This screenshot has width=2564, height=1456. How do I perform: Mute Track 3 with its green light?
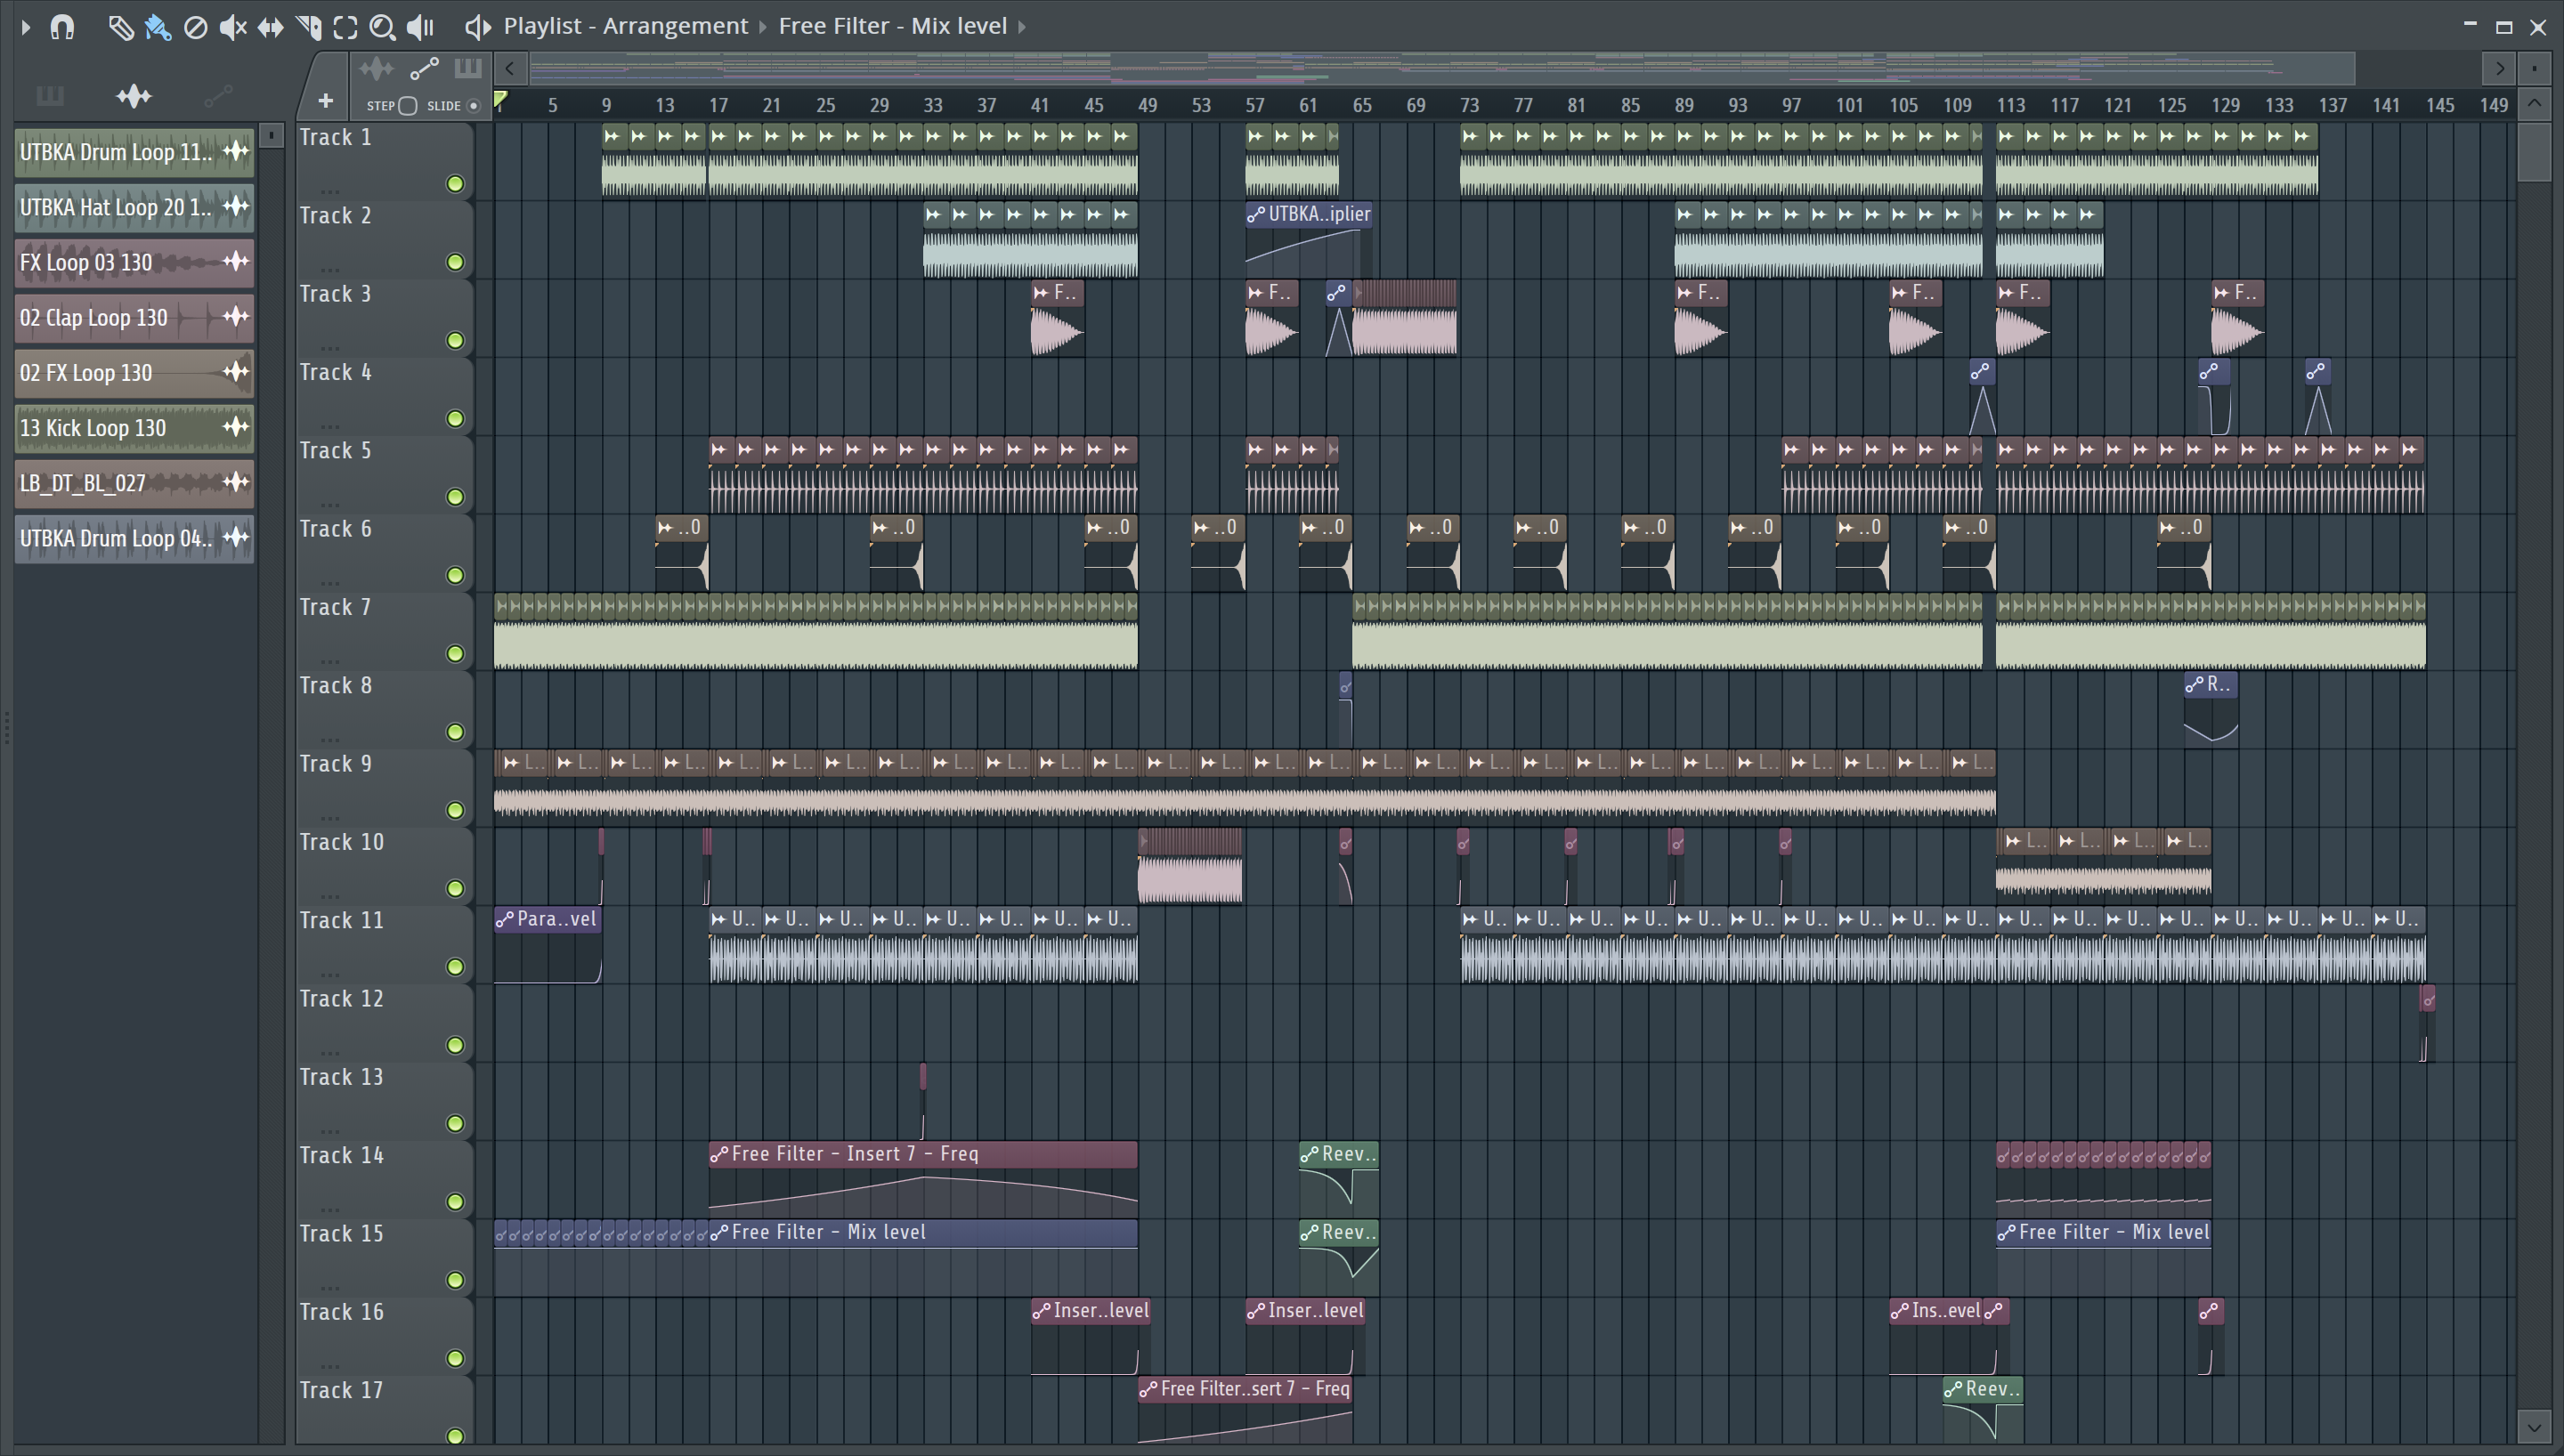(x=455, y=340)
